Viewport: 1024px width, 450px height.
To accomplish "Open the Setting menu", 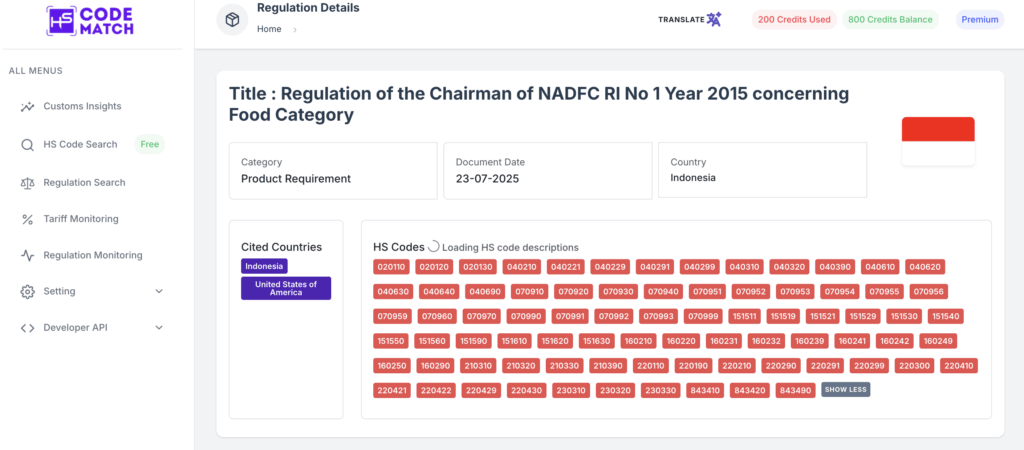I will [59, 291].
